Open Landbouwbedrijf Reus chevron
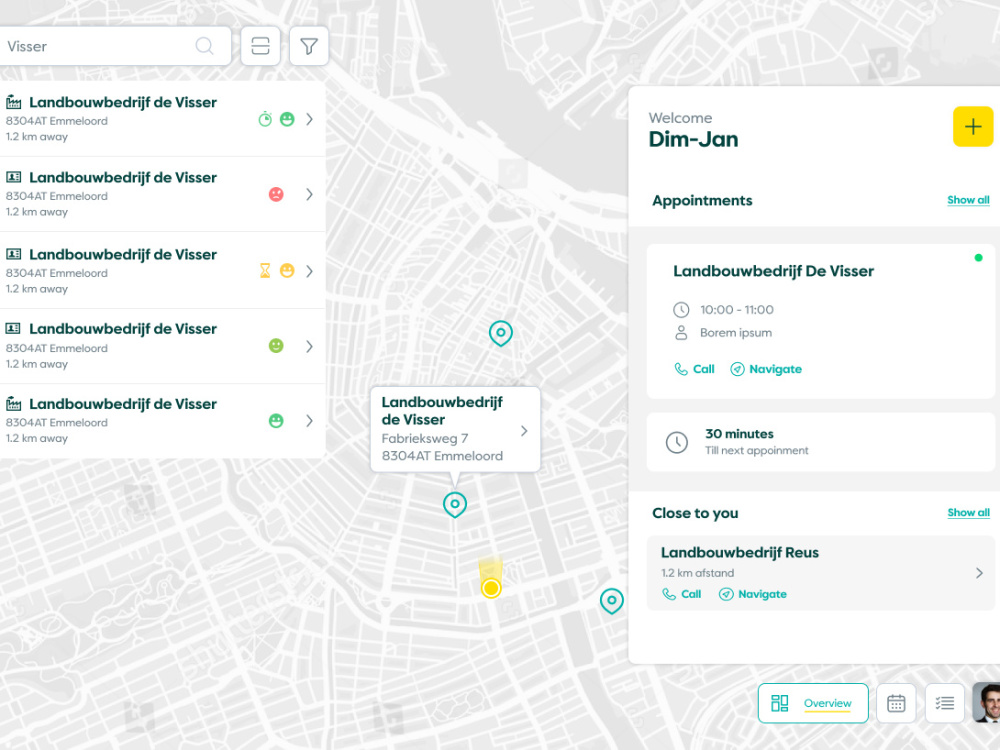This screenshot has width=1000, height=750. [x=980, y=573]
